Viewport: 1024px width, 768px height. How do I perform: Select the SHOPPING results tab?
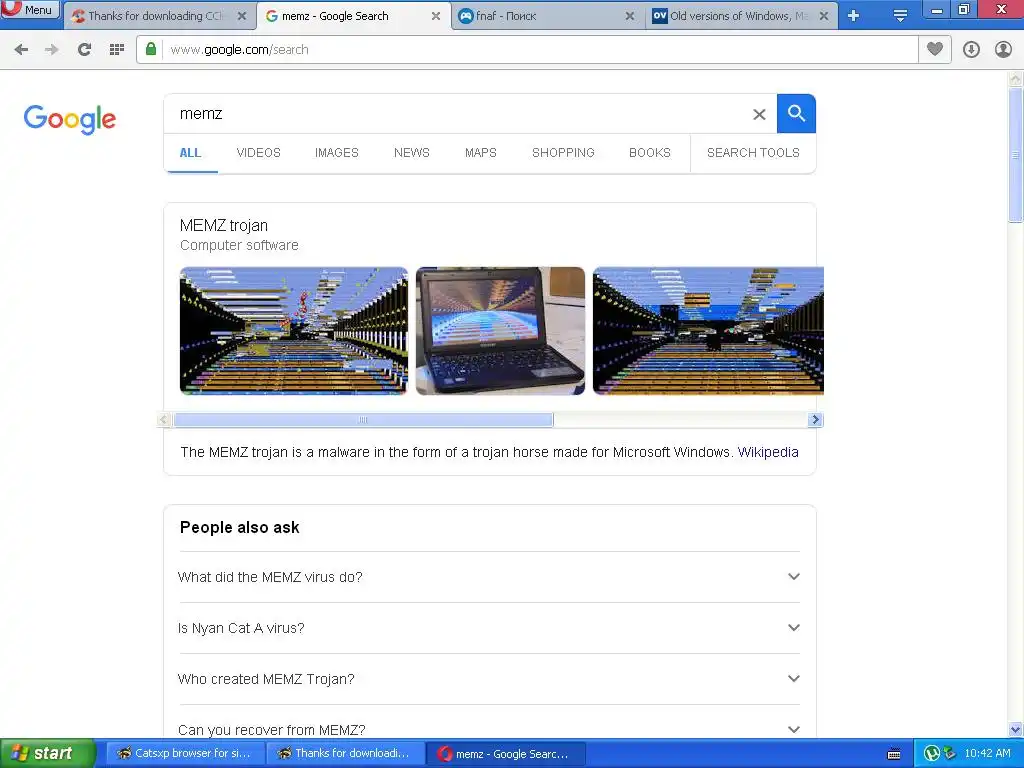tap(563, 153)
